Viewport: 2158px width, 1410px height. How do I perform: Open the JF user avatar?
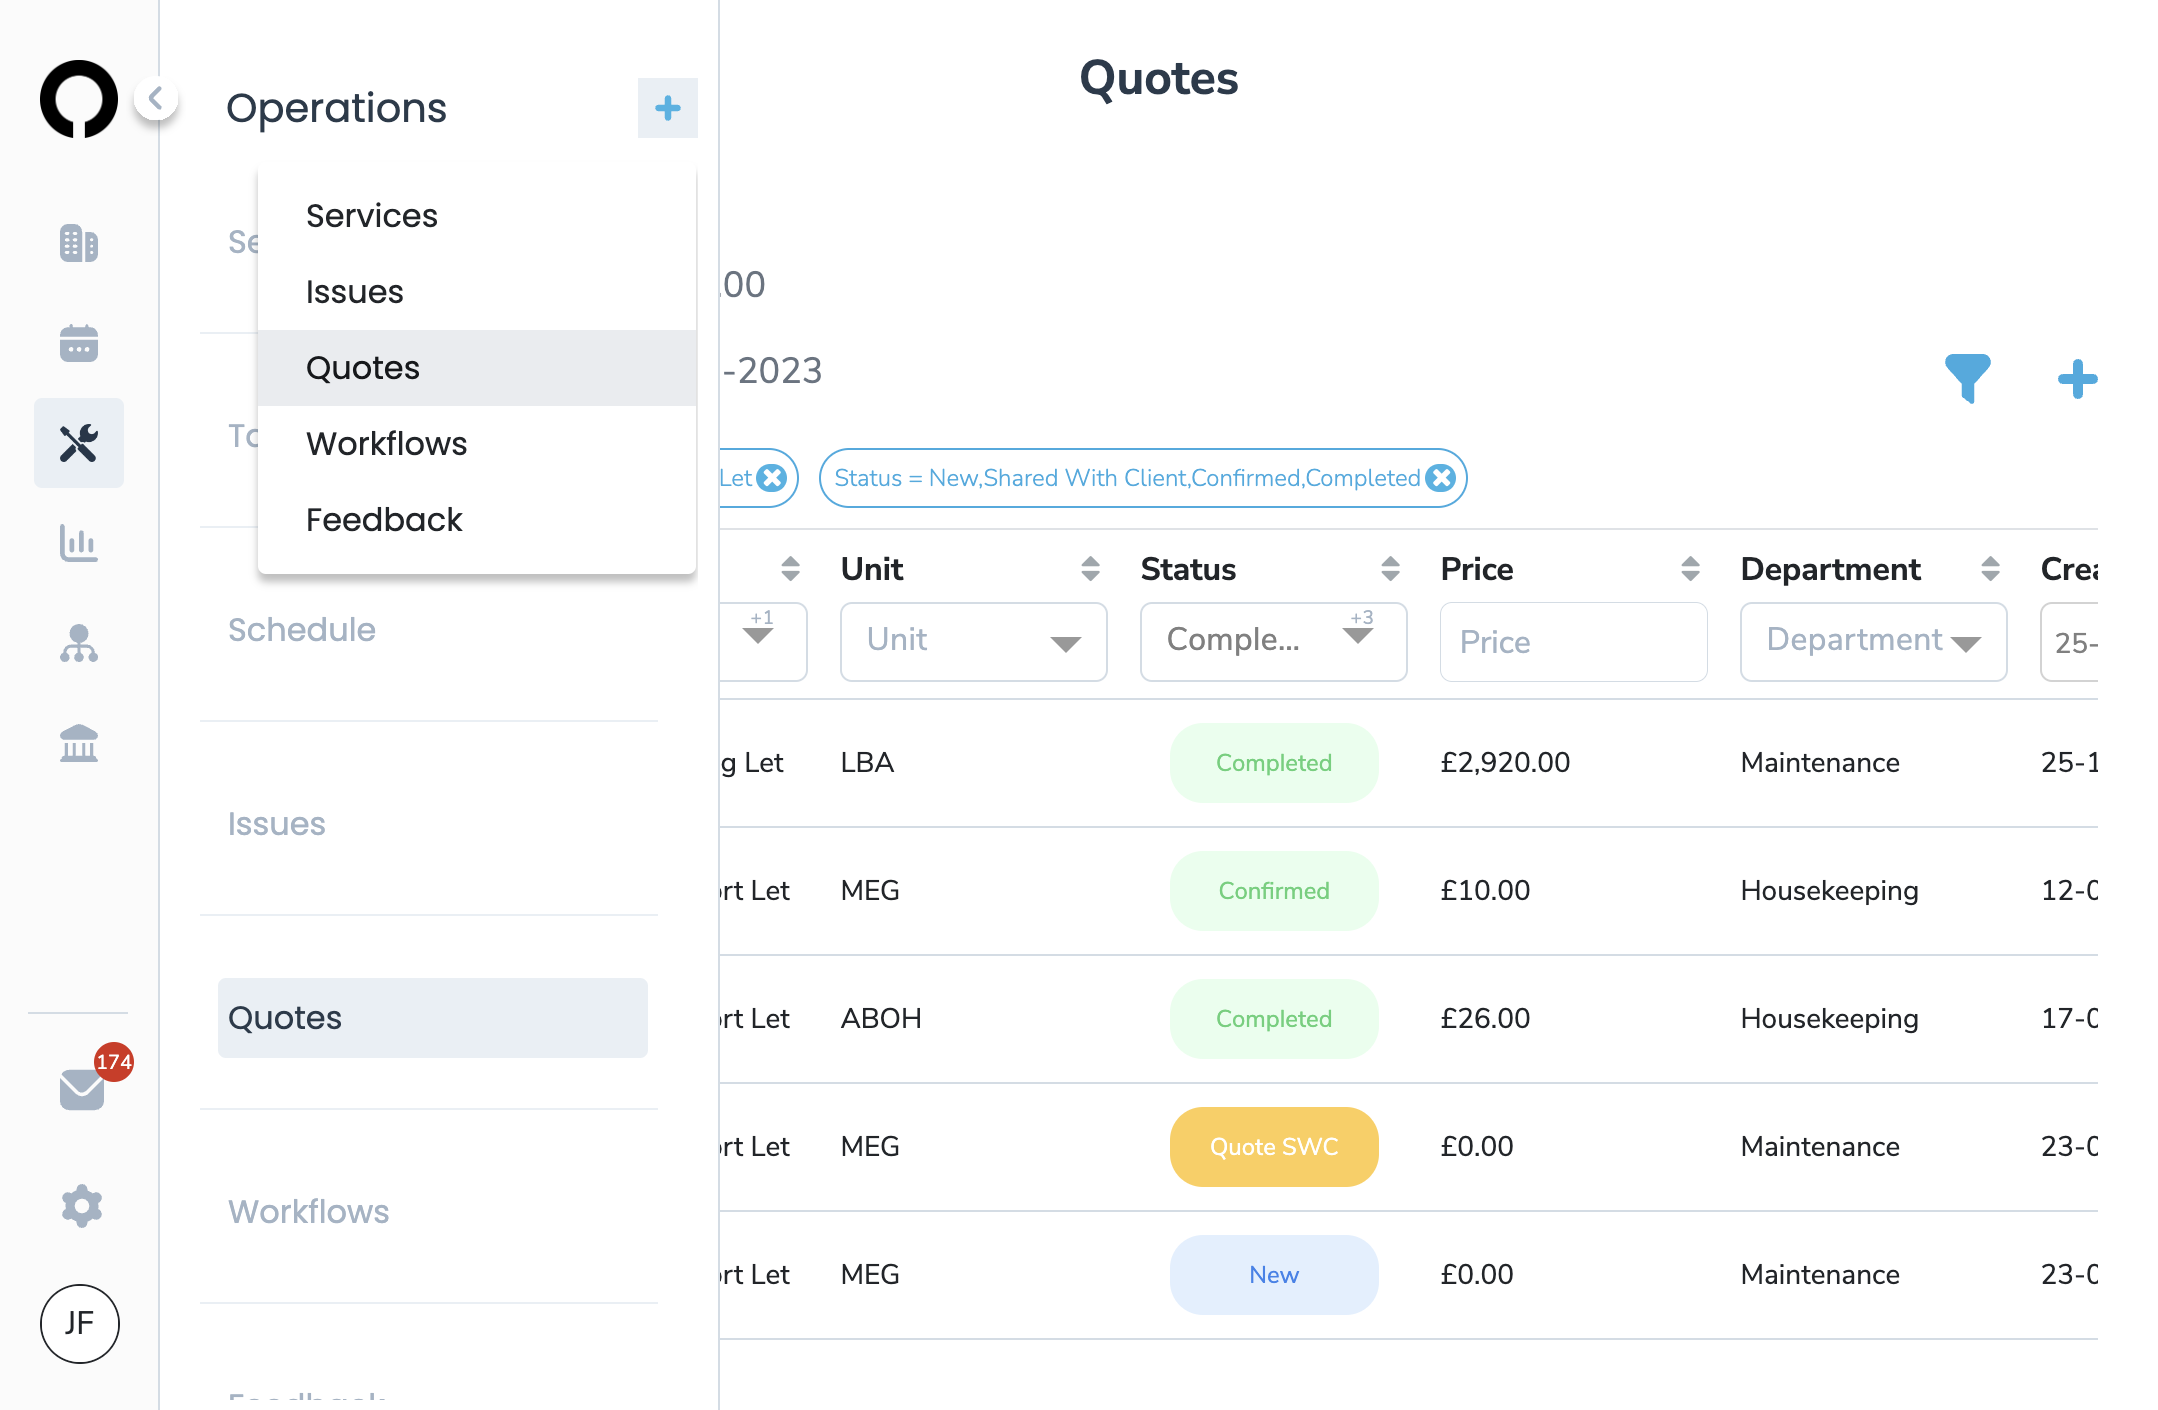click(x=80, y=1324)
